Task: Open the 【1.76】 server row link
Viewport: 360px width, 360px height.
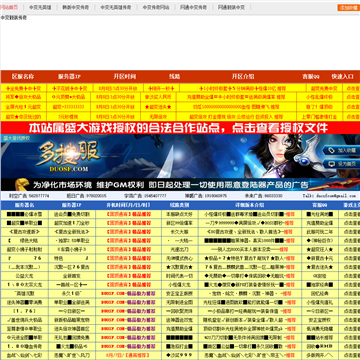Action: pos(24,311)
